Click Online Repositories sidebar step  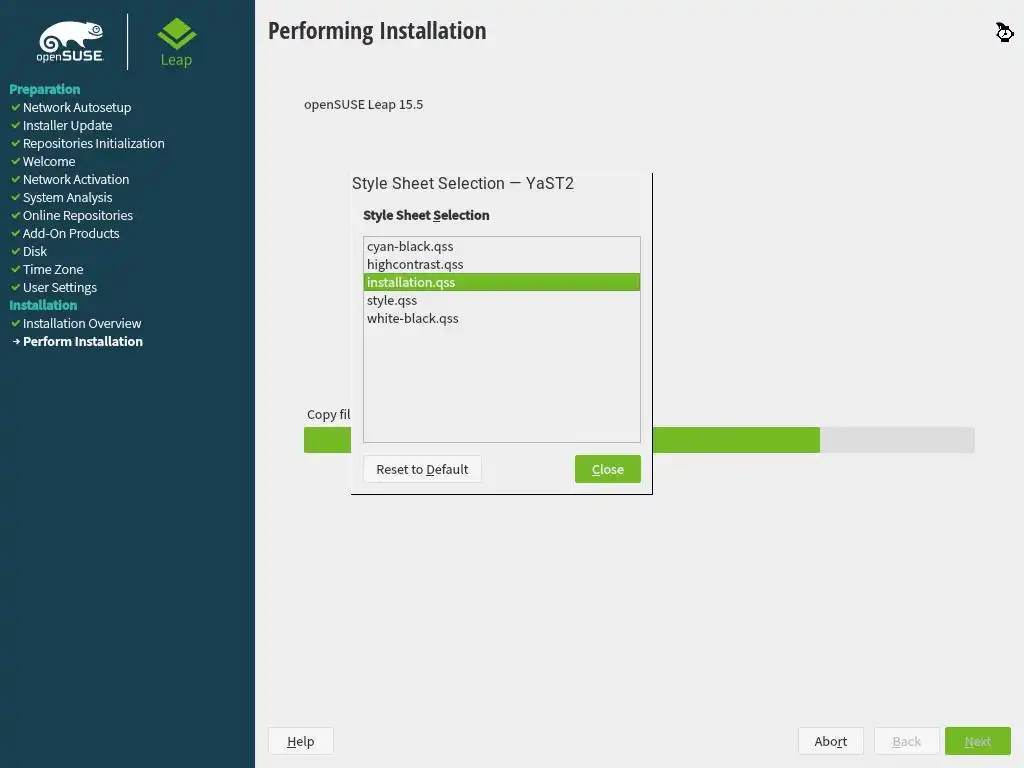click(78, 216)
